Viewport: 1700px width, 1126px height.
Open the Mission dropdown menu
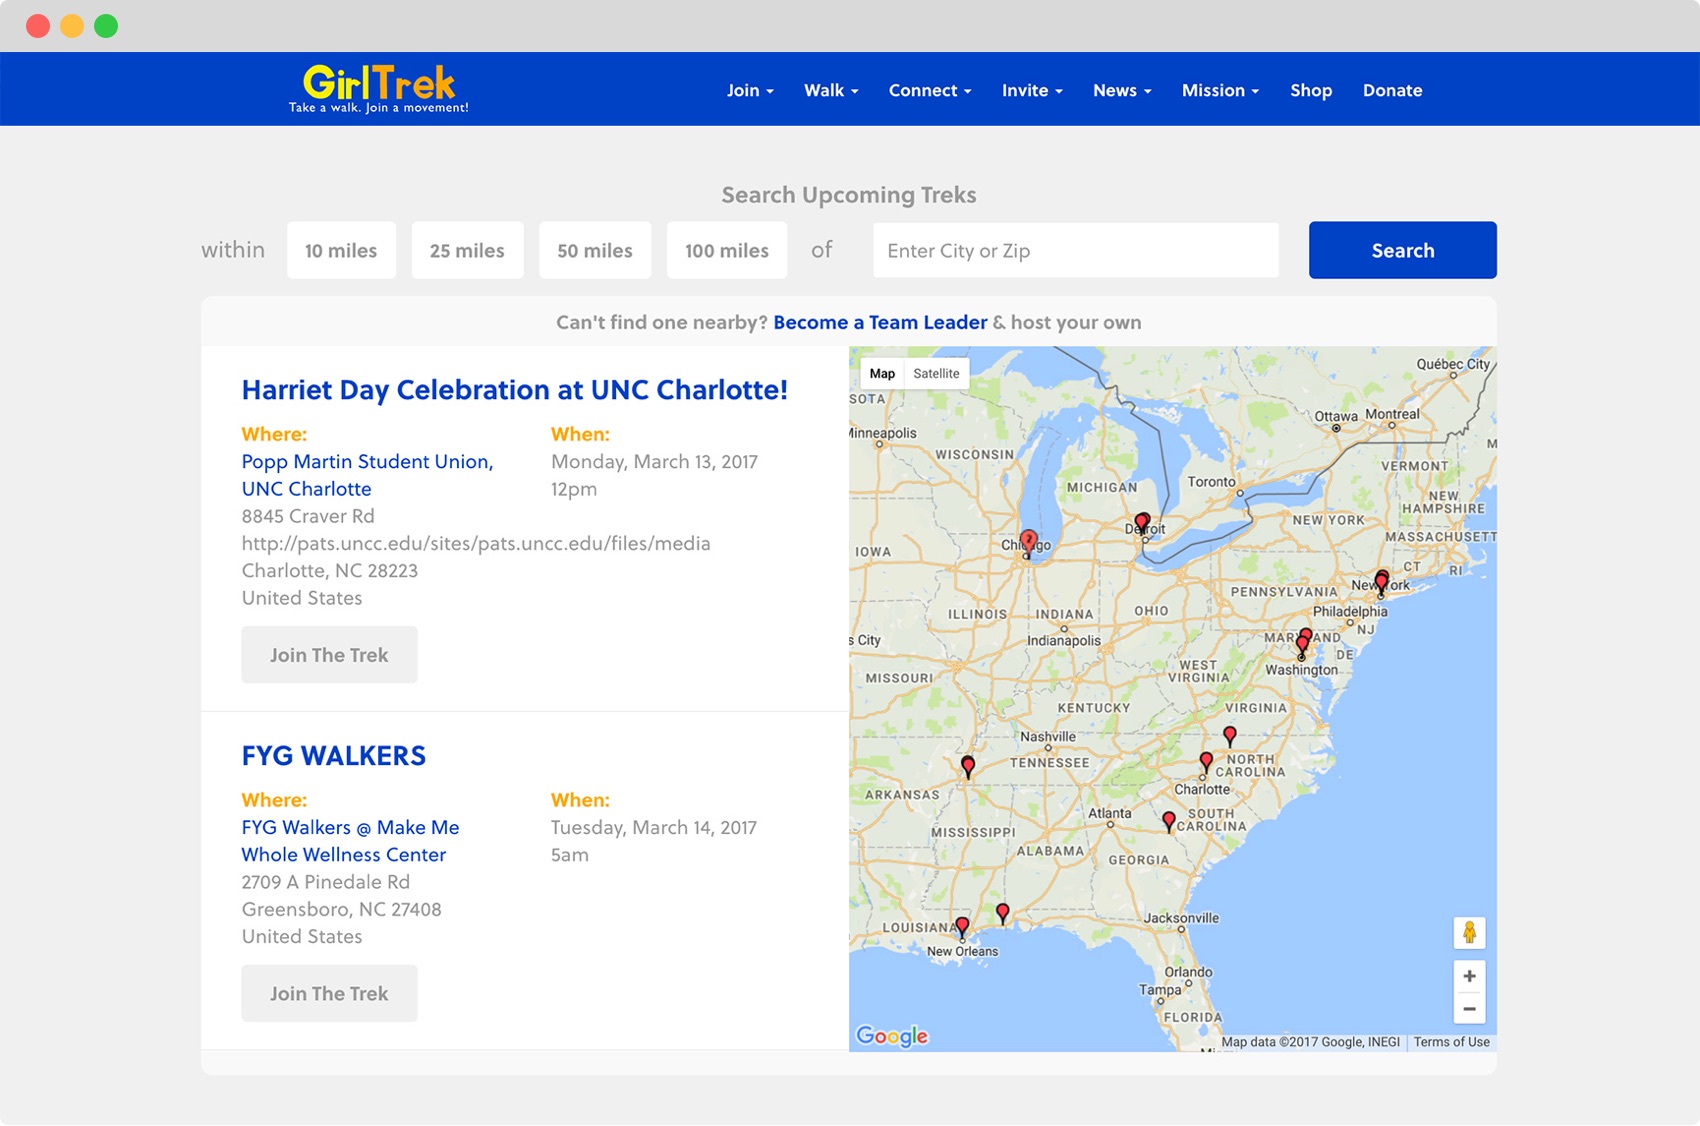coord(1220,90)
